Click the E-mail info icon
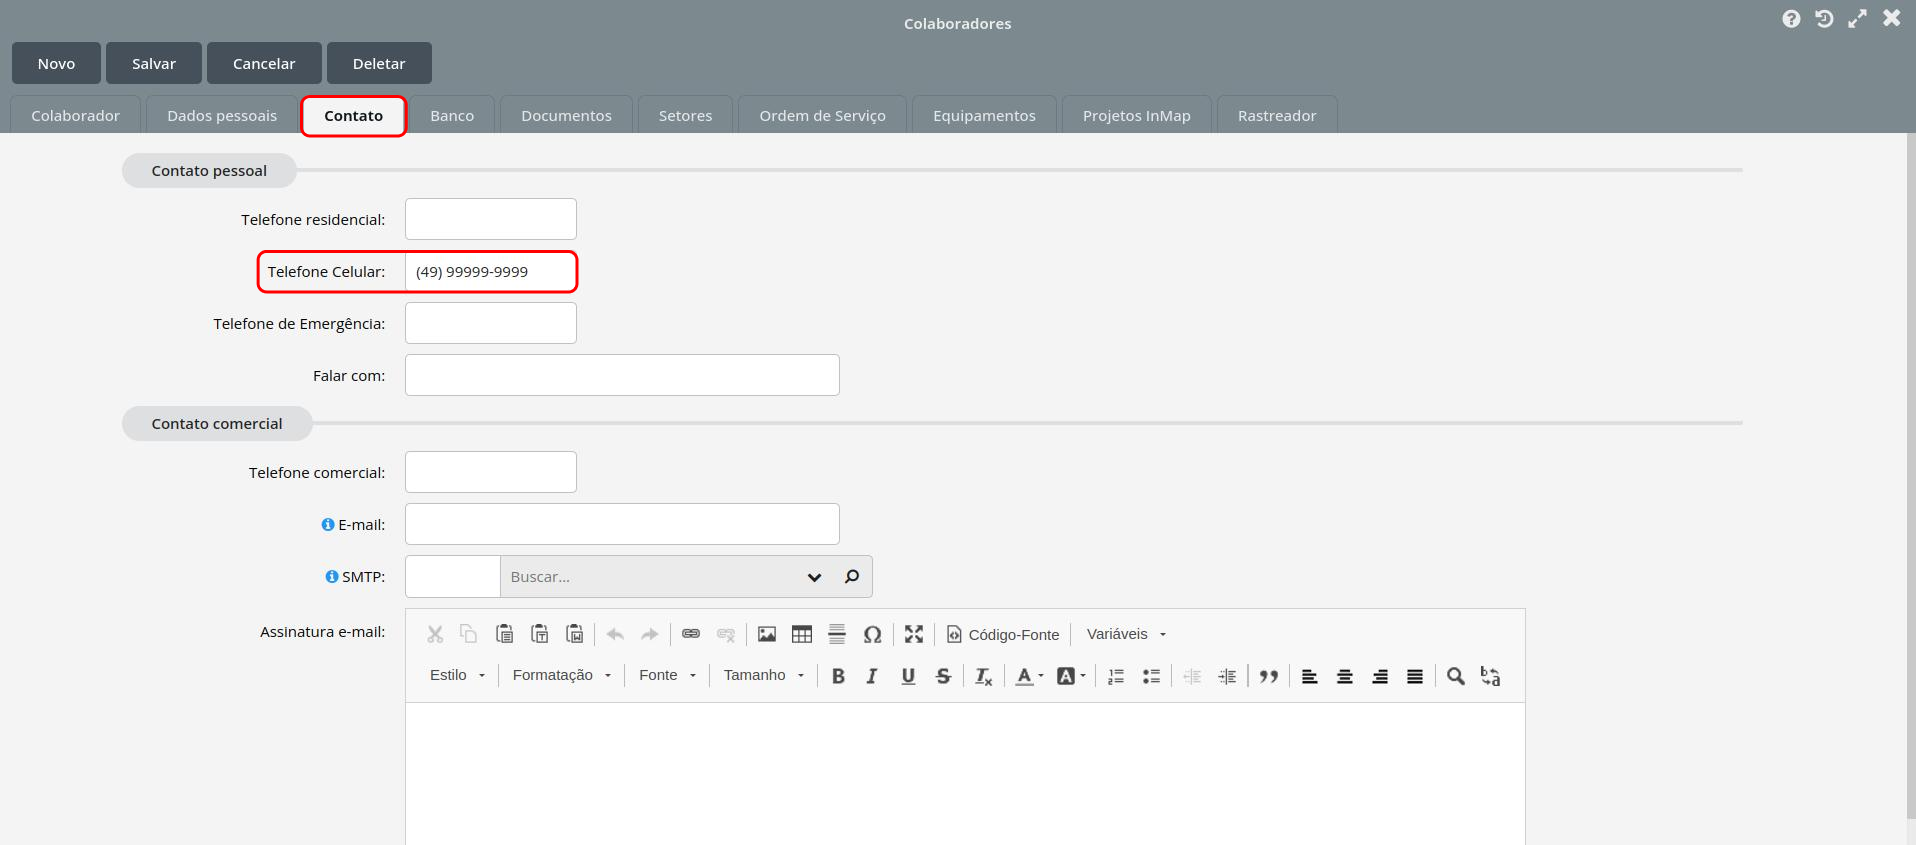1916x845 pixels. click(328, 524)
